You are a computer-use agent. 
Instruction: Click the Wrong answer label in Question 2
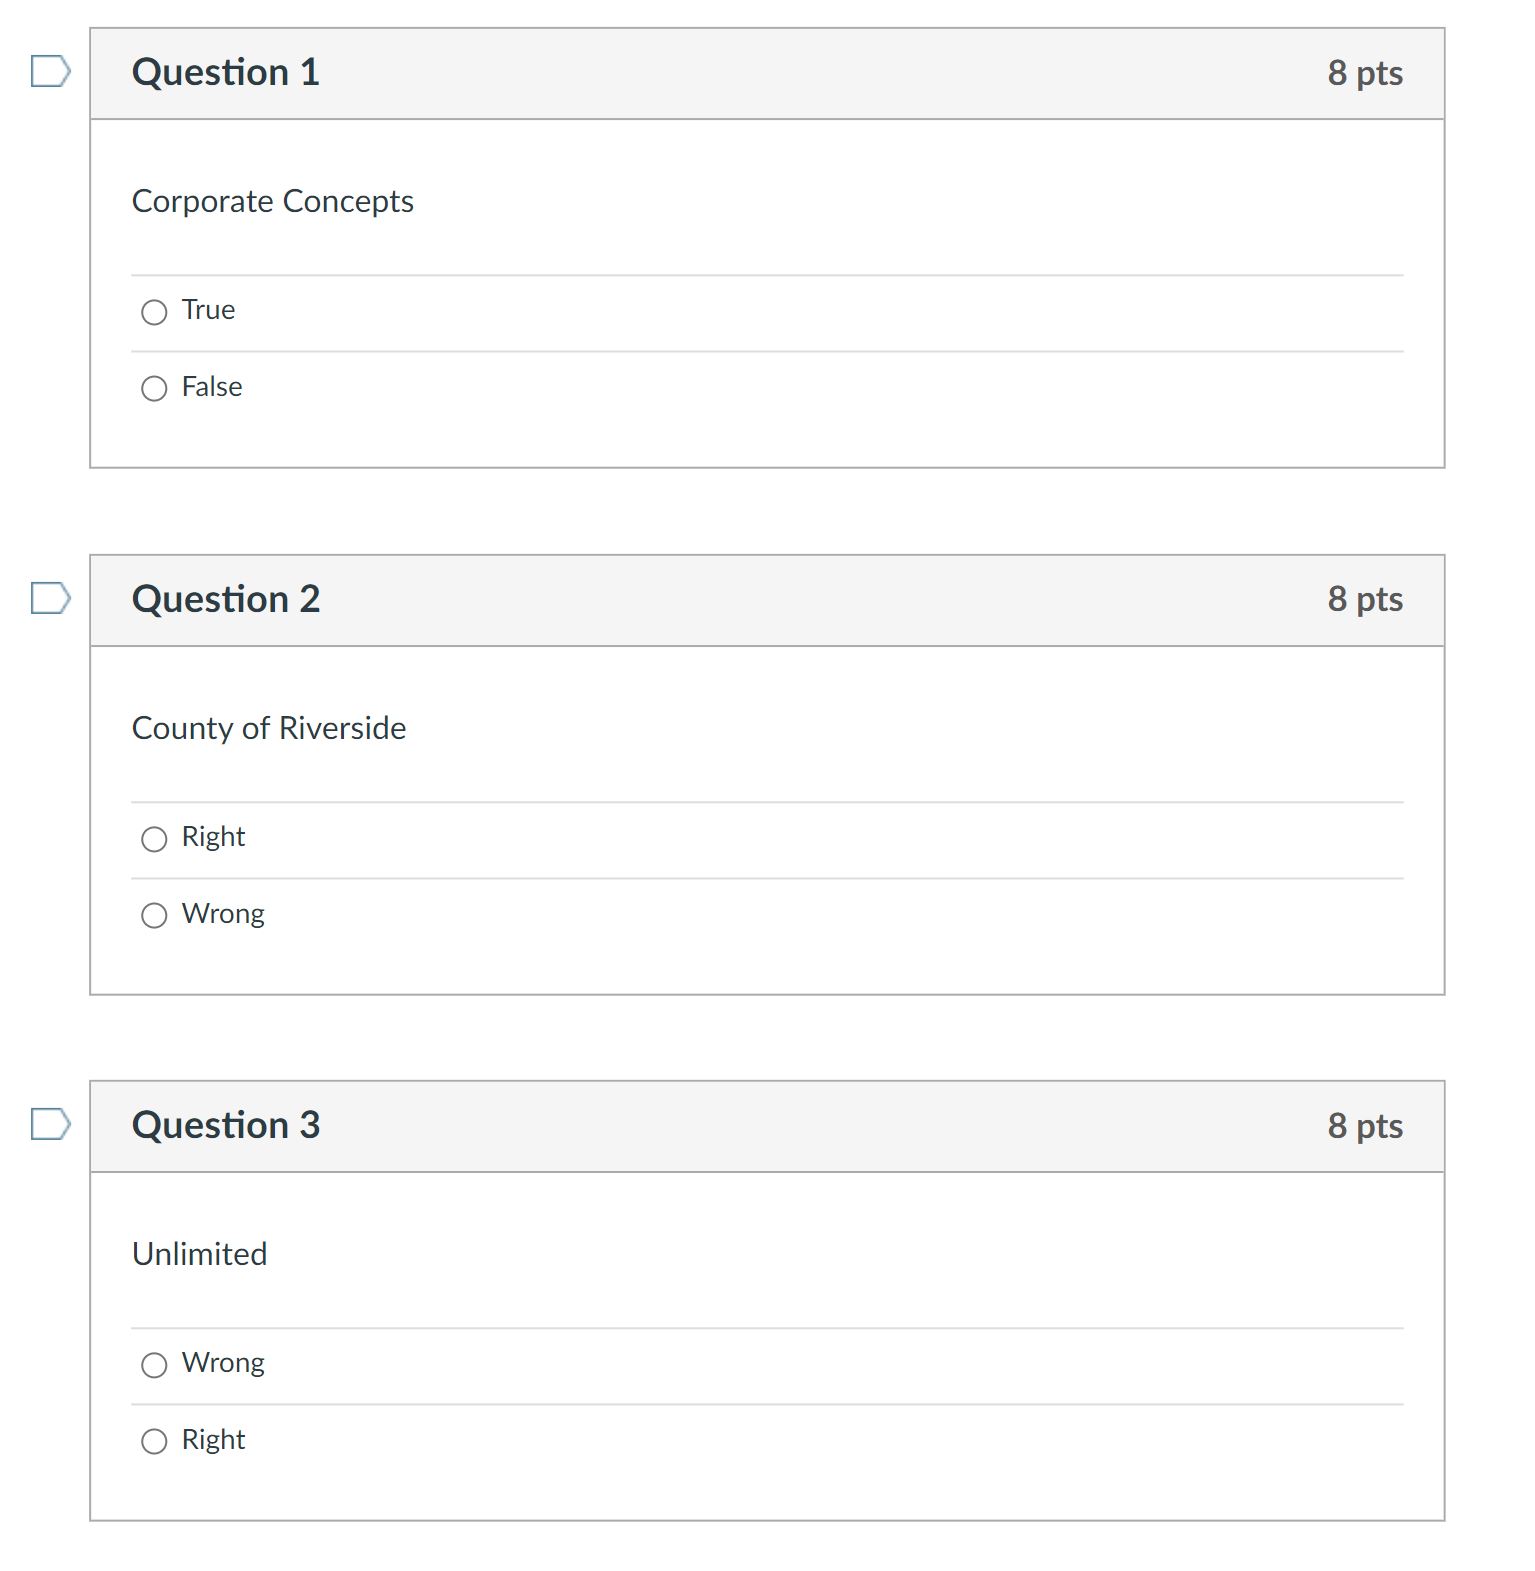pos(222,913)
